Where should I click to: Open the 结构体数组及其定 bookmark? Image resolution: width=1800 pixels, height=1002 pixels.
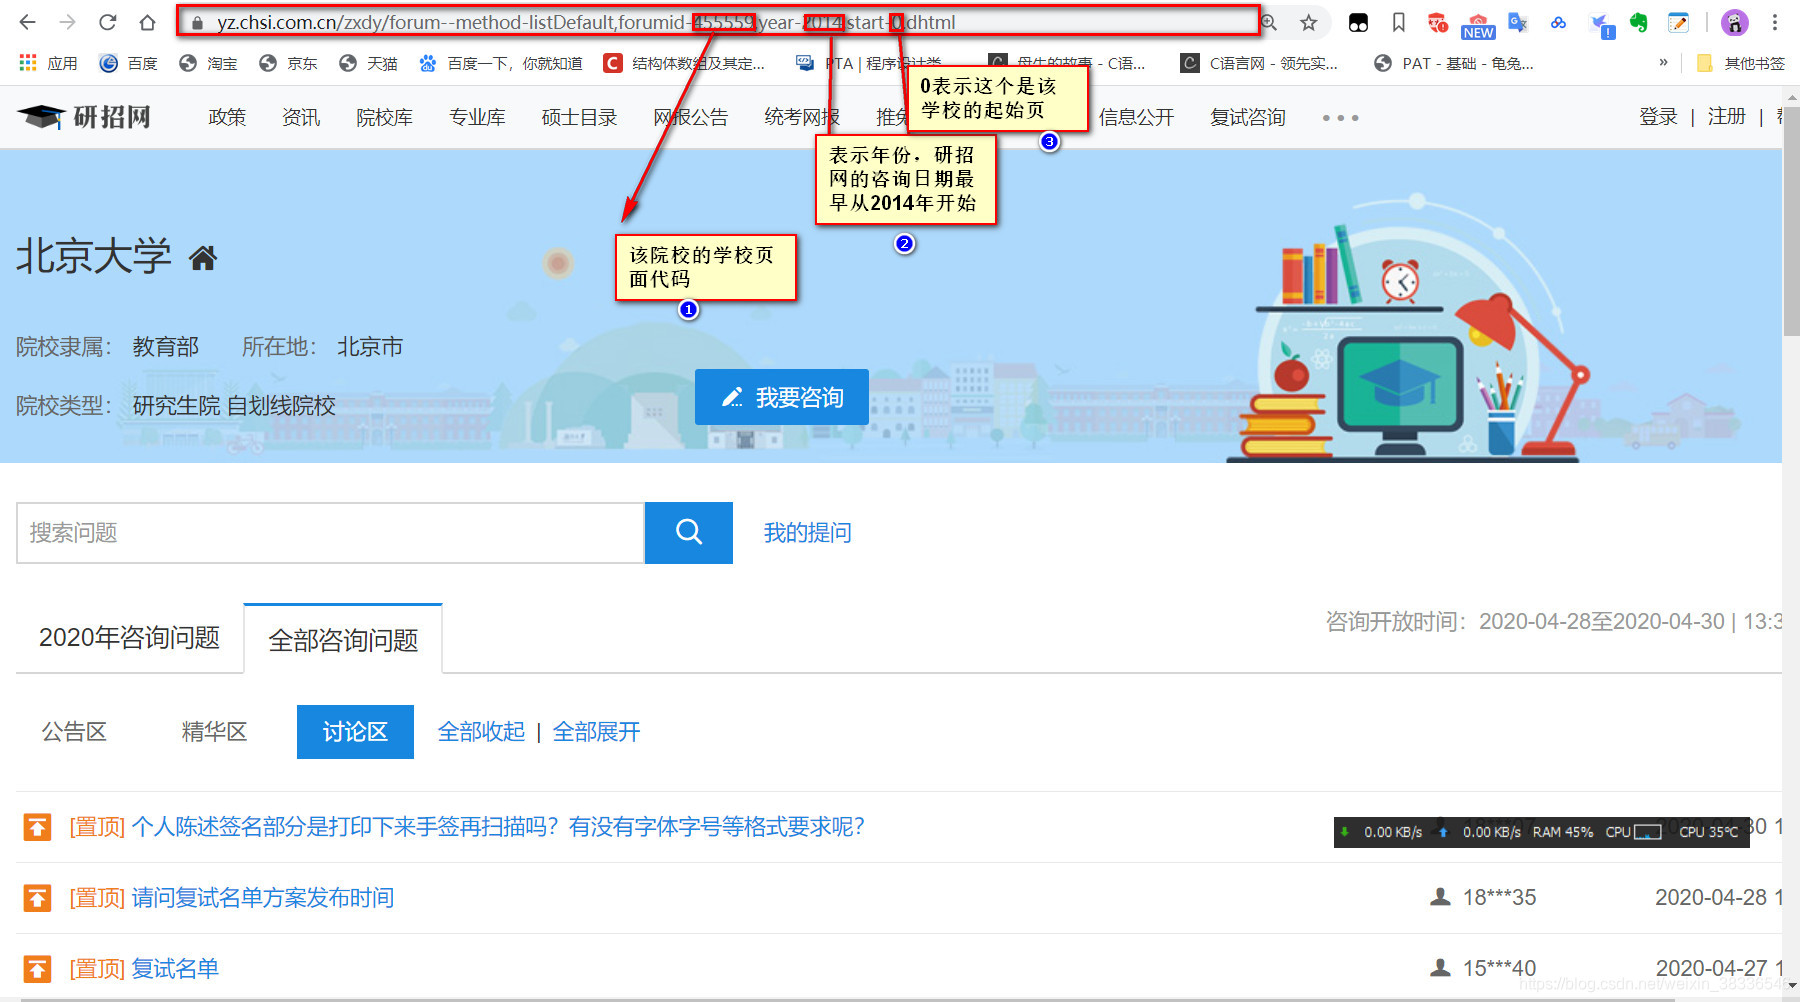(x=684, y=63)
